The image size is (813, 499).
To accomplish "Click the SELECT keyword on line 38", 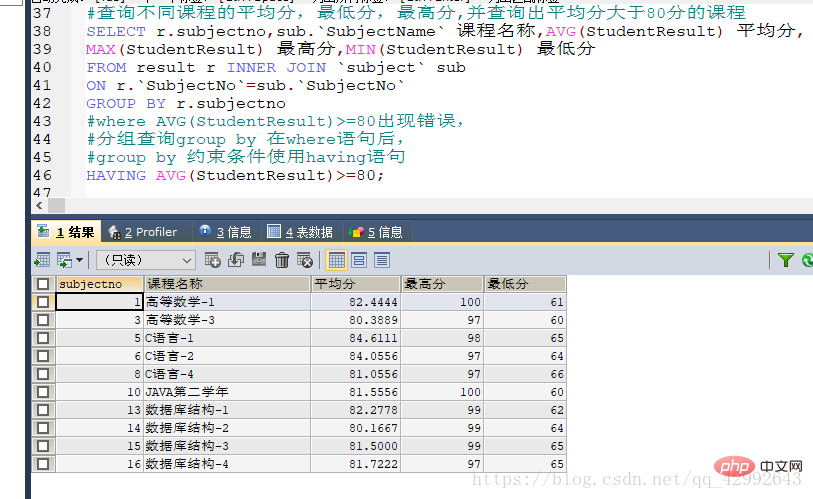I will (116, 31).
